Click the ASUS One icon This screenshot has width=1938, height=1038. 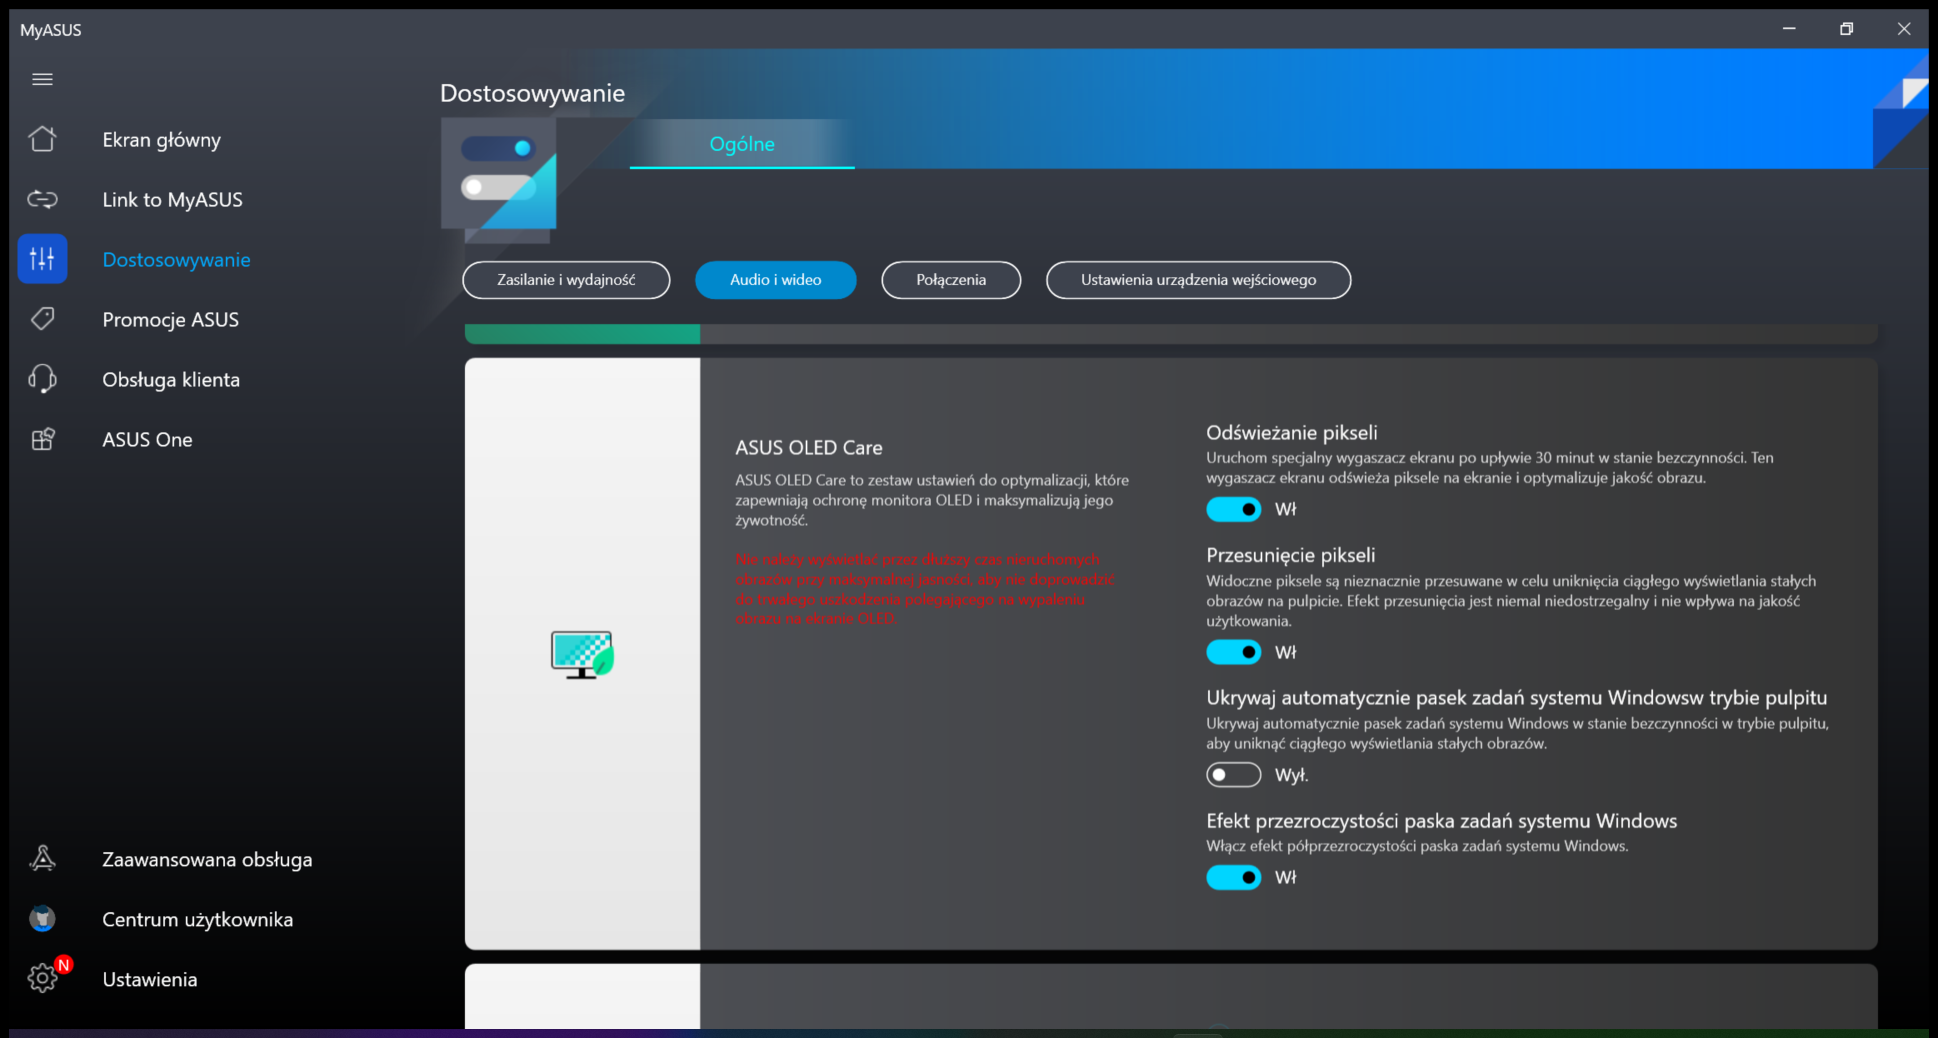(42, 439)
